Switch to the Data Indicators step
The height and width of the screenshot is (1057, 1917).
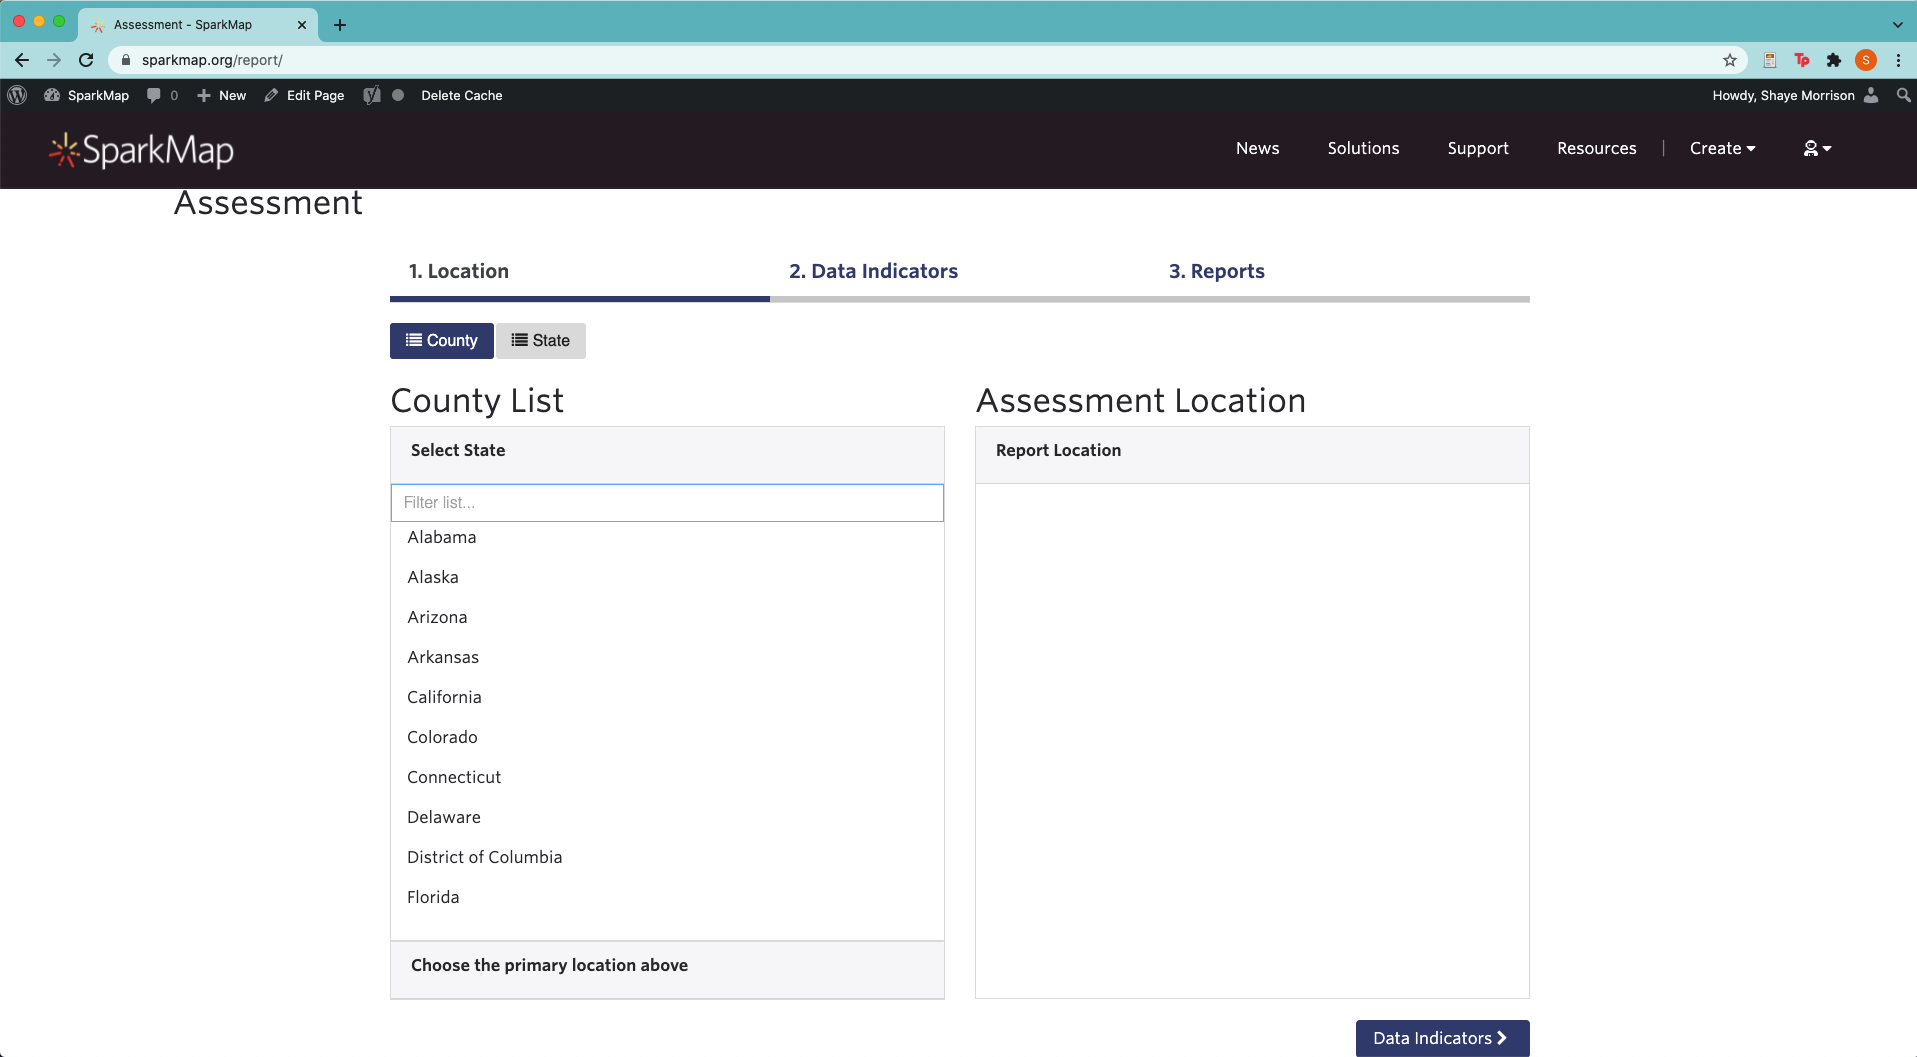873,271
